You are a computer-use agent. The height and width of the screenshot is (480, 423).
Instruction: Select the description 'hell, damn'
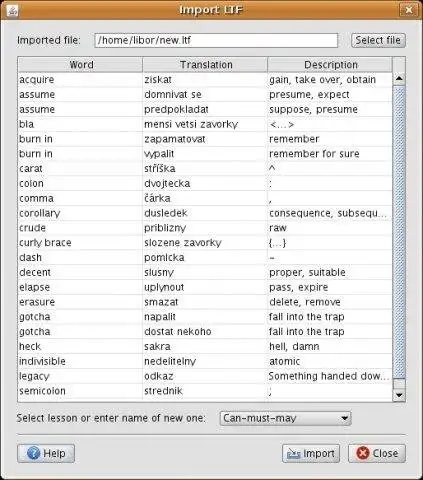330,347
